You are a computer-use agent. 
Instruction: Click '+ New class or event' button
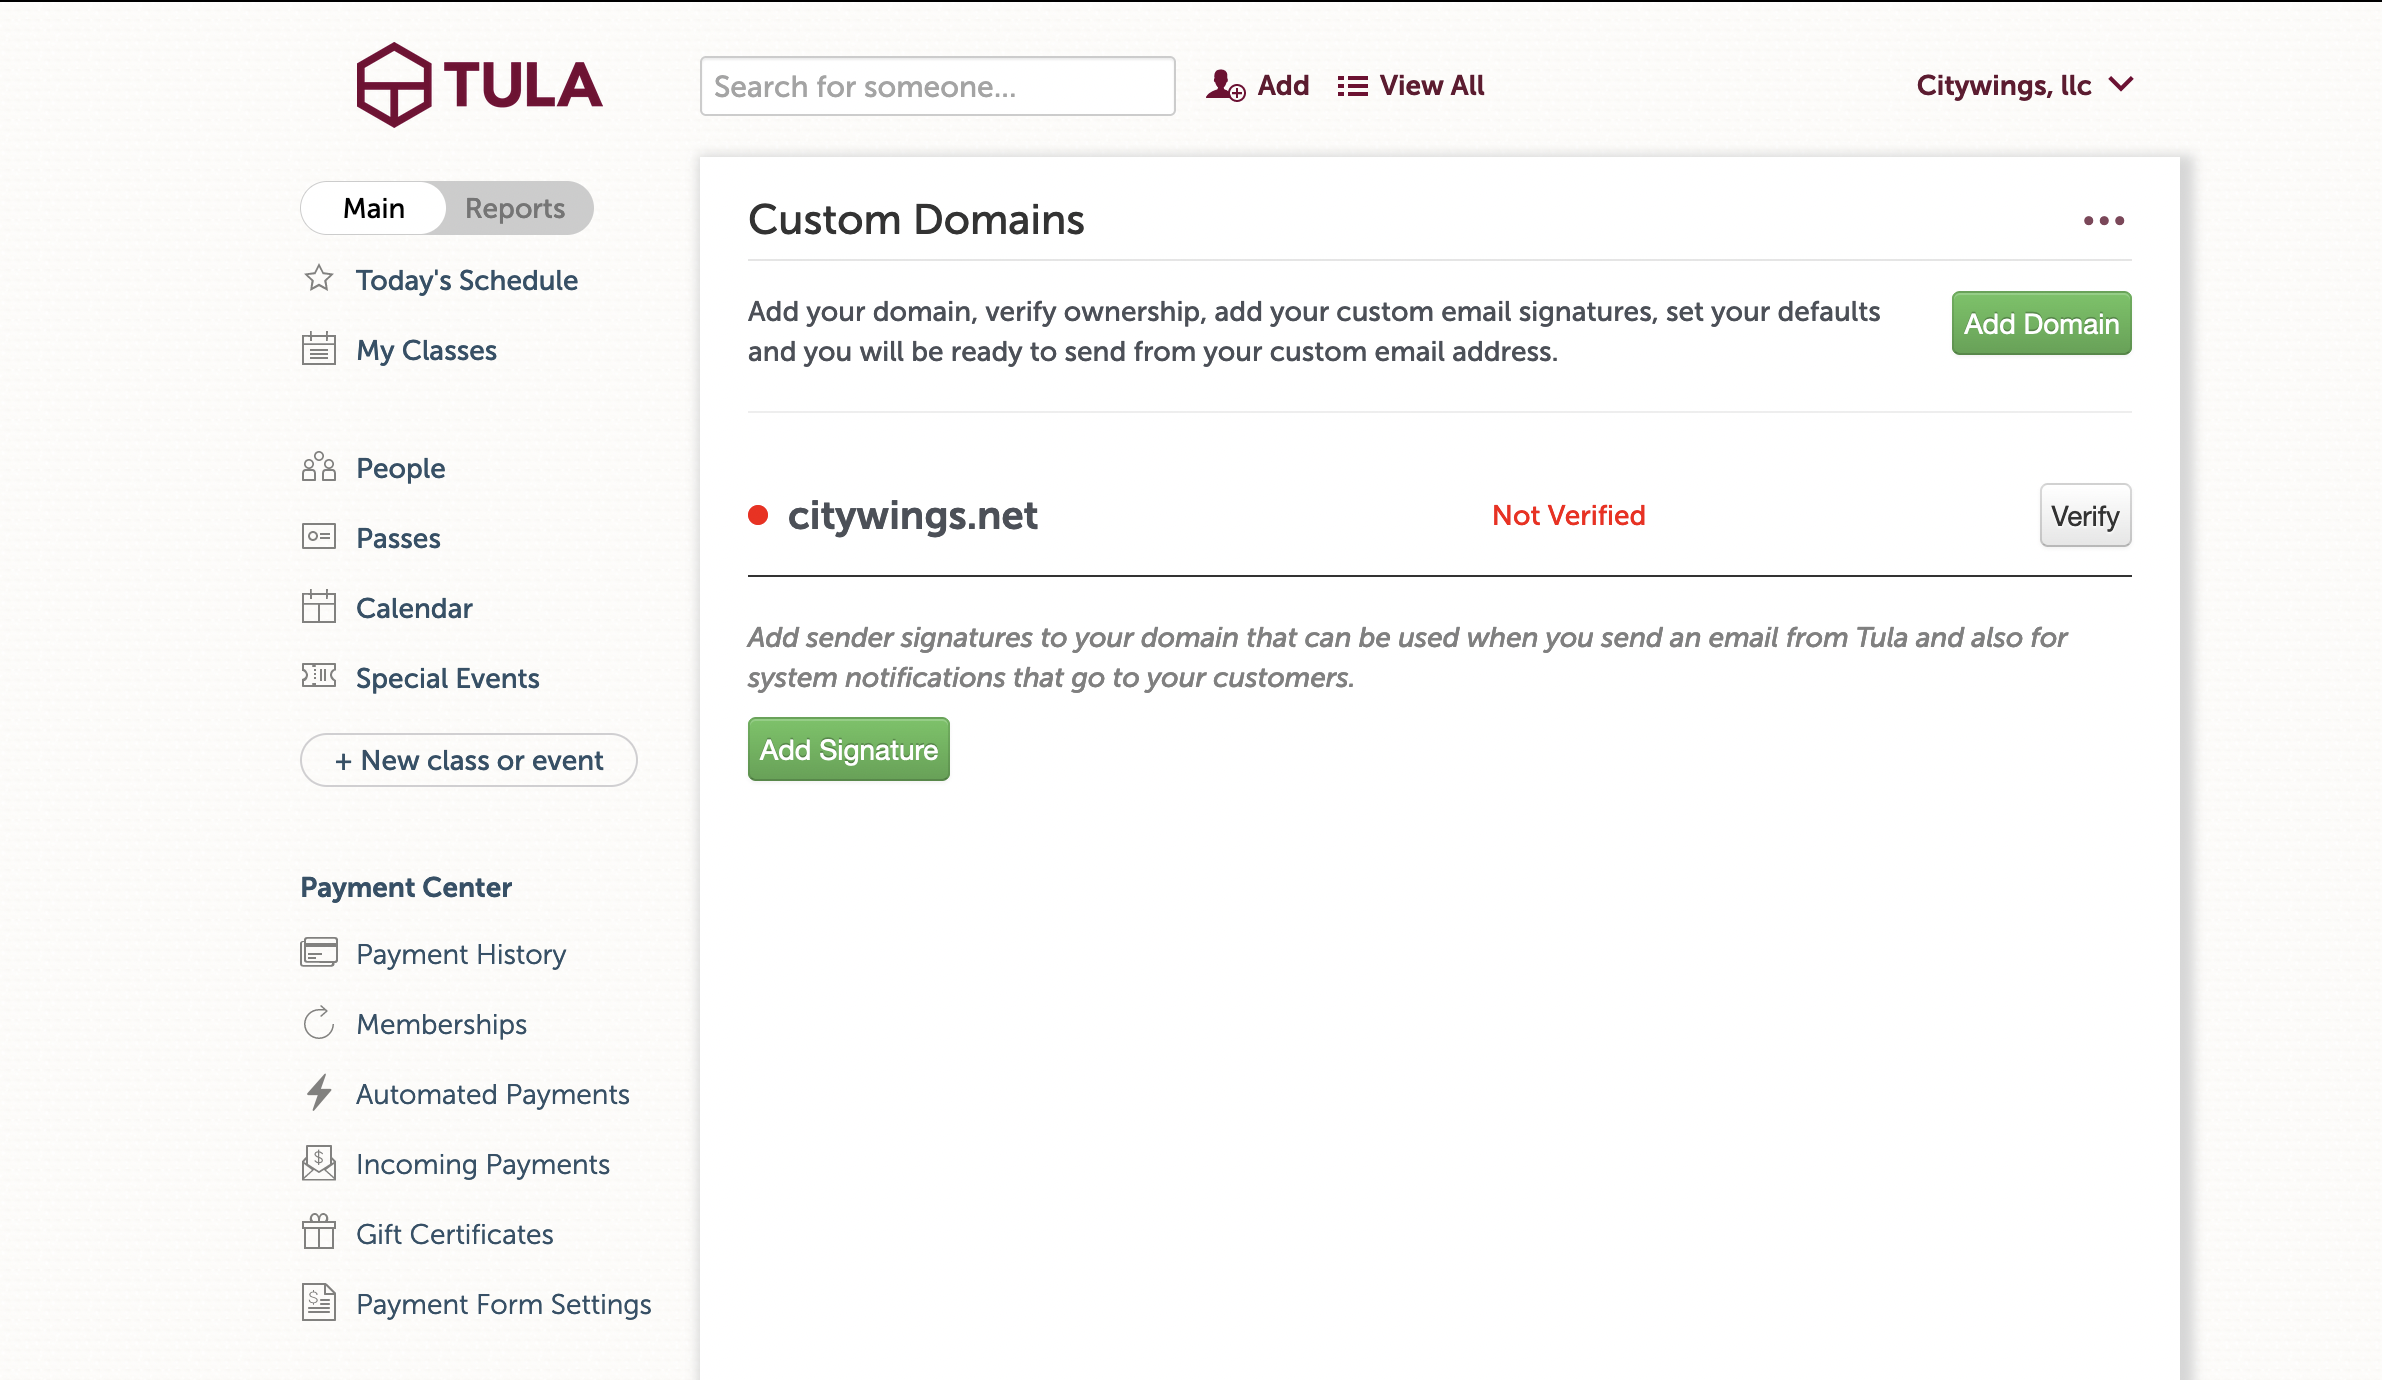click(x=468, y=760)
